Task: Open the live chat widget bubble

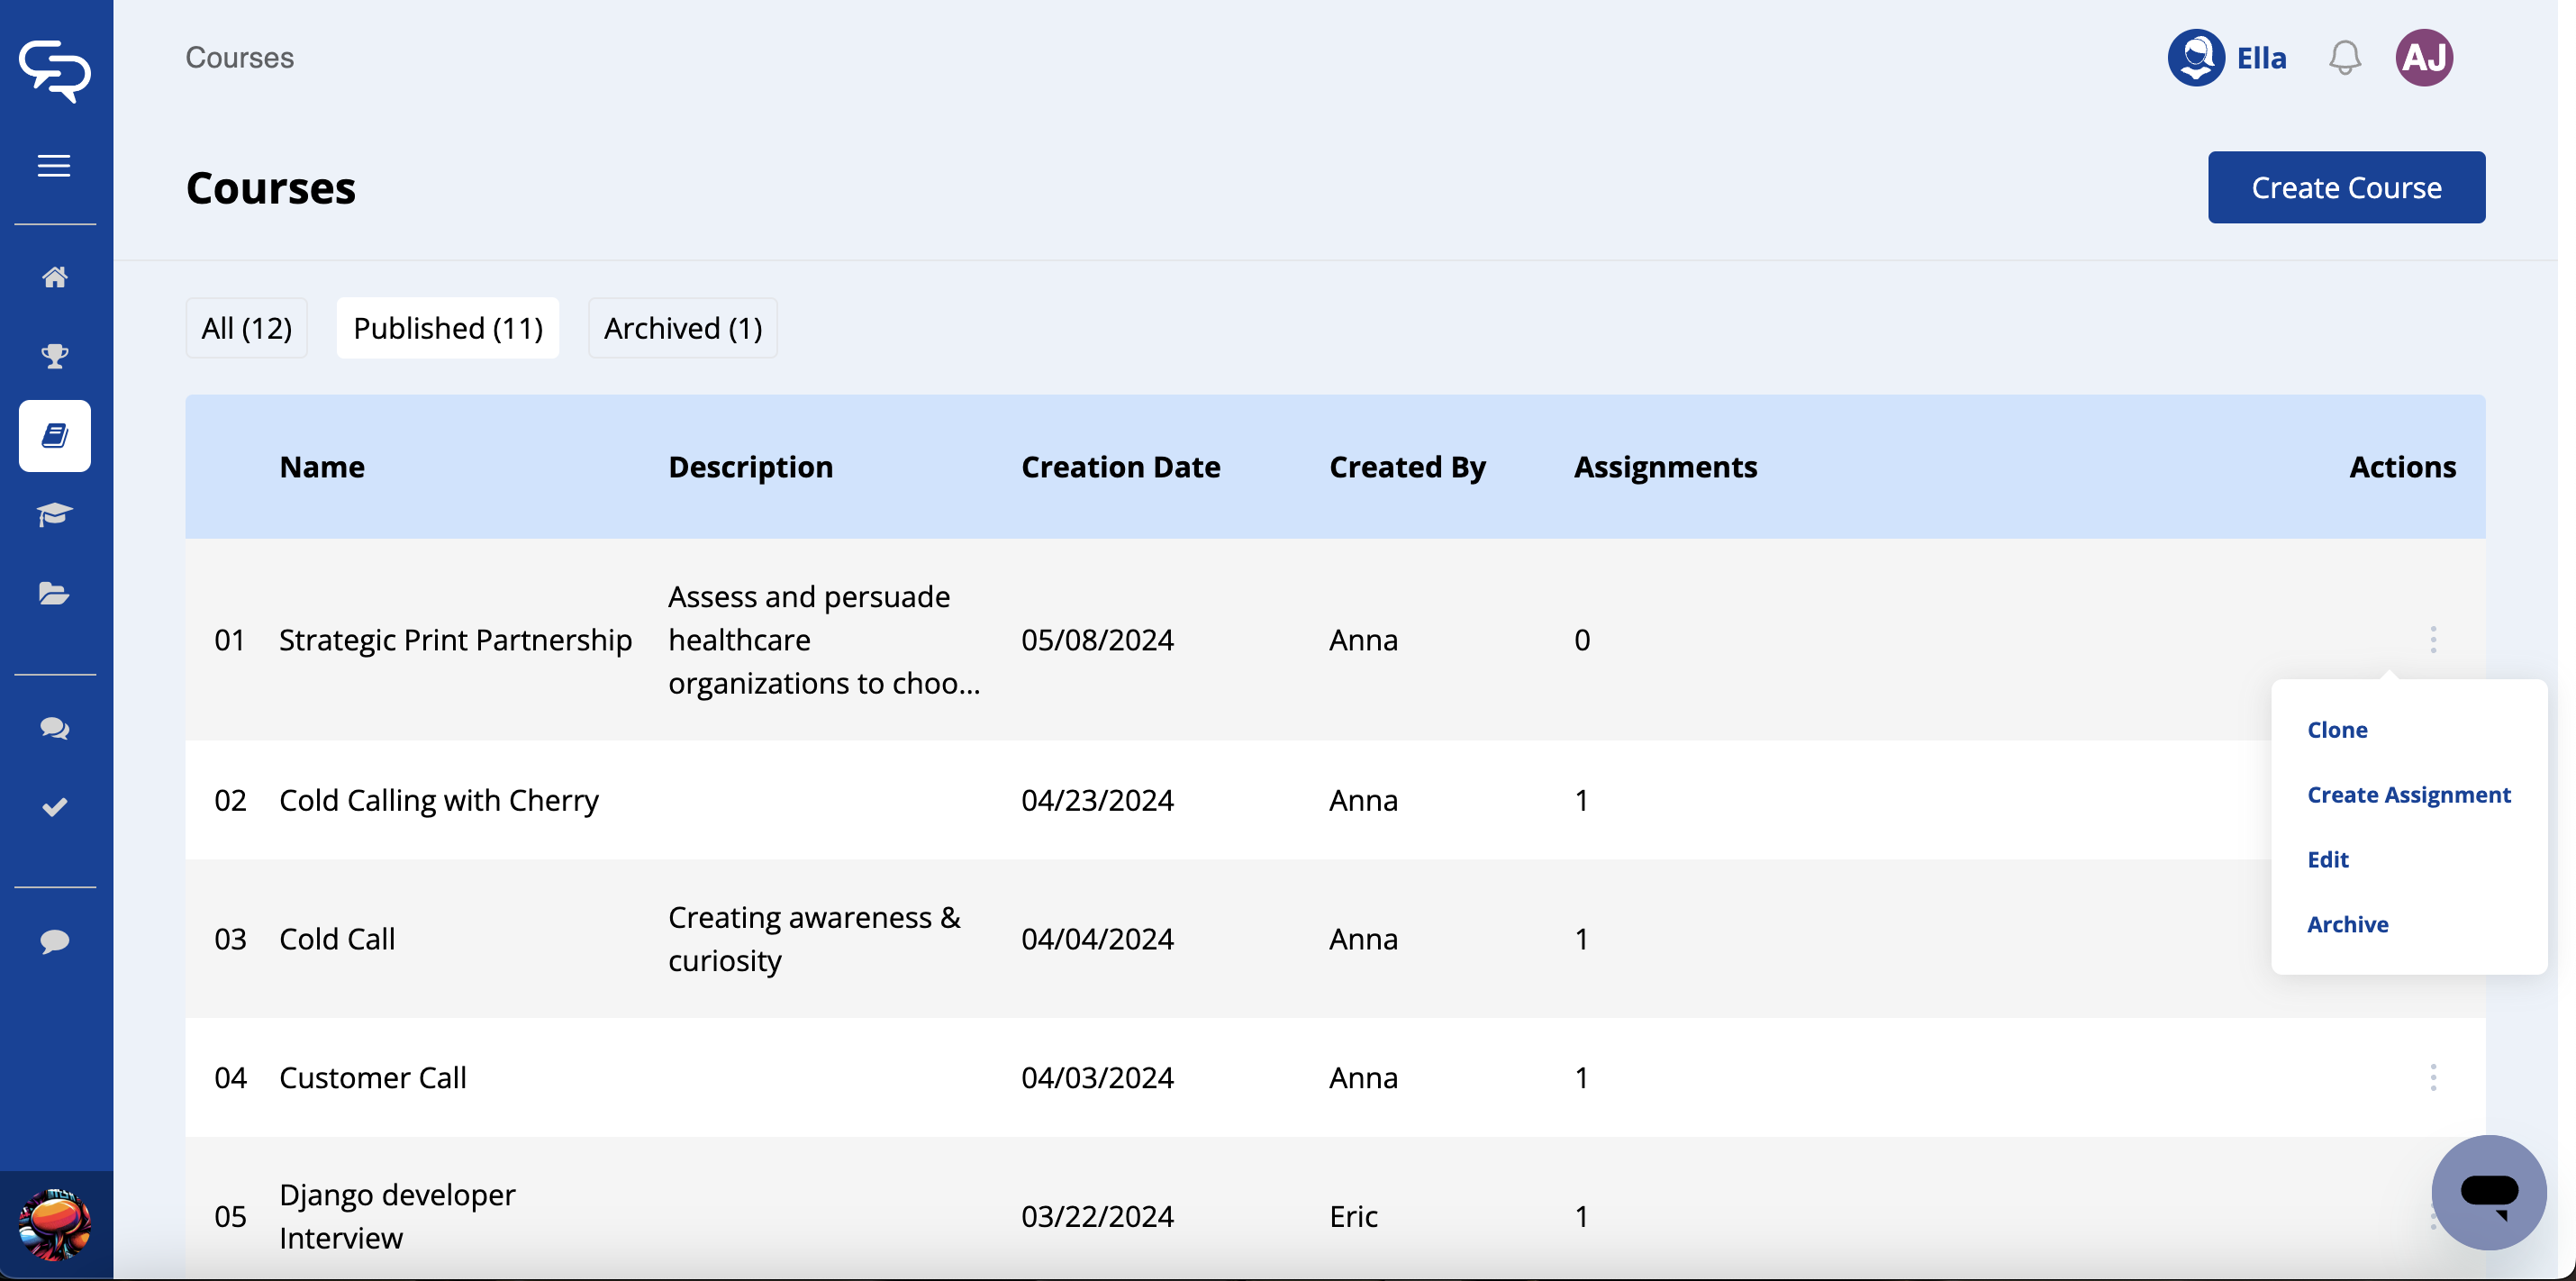Action: 2488,1192
